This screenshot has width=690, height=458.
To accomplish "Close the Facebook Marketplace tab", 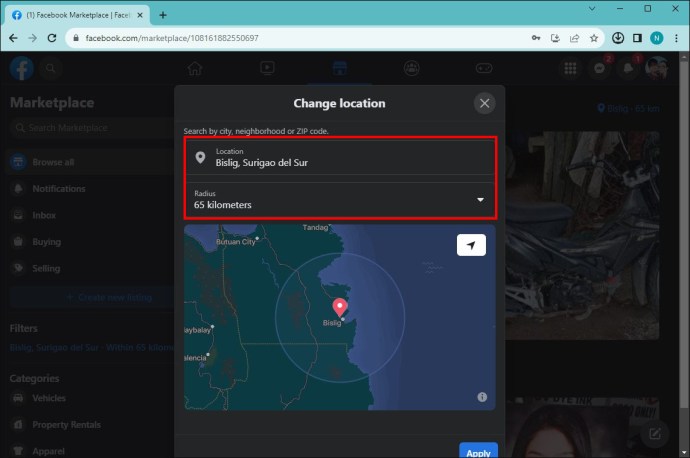I will (x=140, y=15).
